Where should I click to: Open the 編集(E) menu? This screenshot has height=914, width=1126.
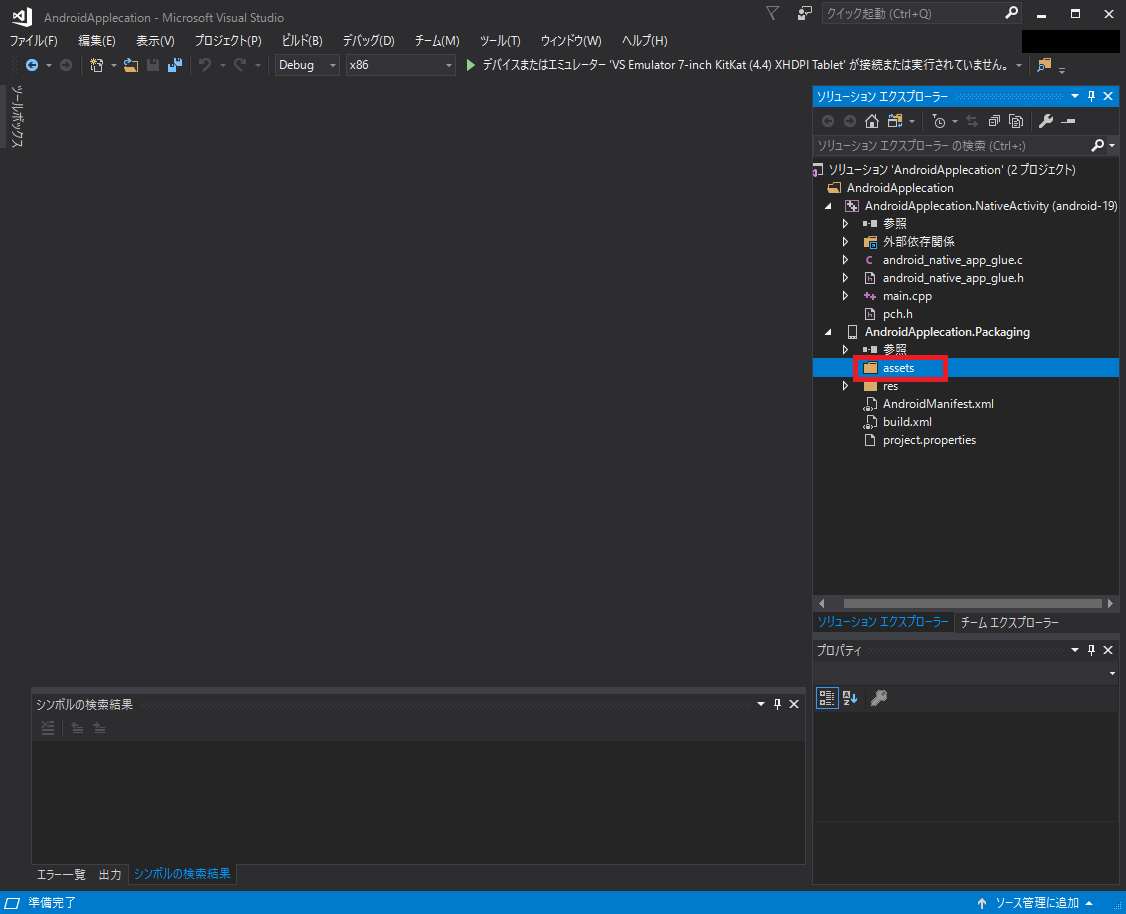(96, 41)
